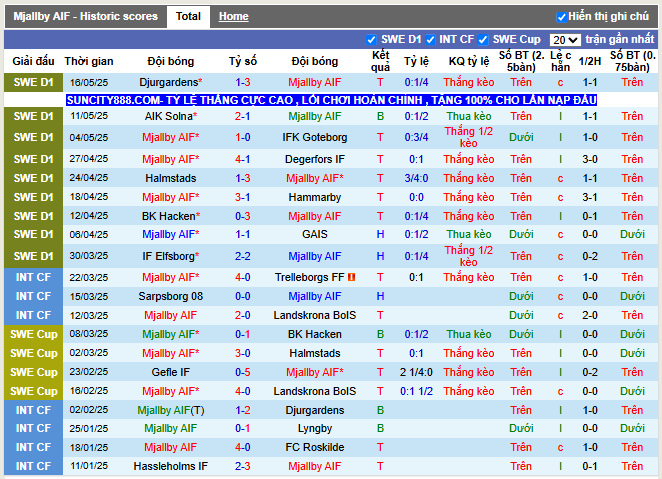Open Djurgardens team in 16/05/25 row

click(171, 82)
